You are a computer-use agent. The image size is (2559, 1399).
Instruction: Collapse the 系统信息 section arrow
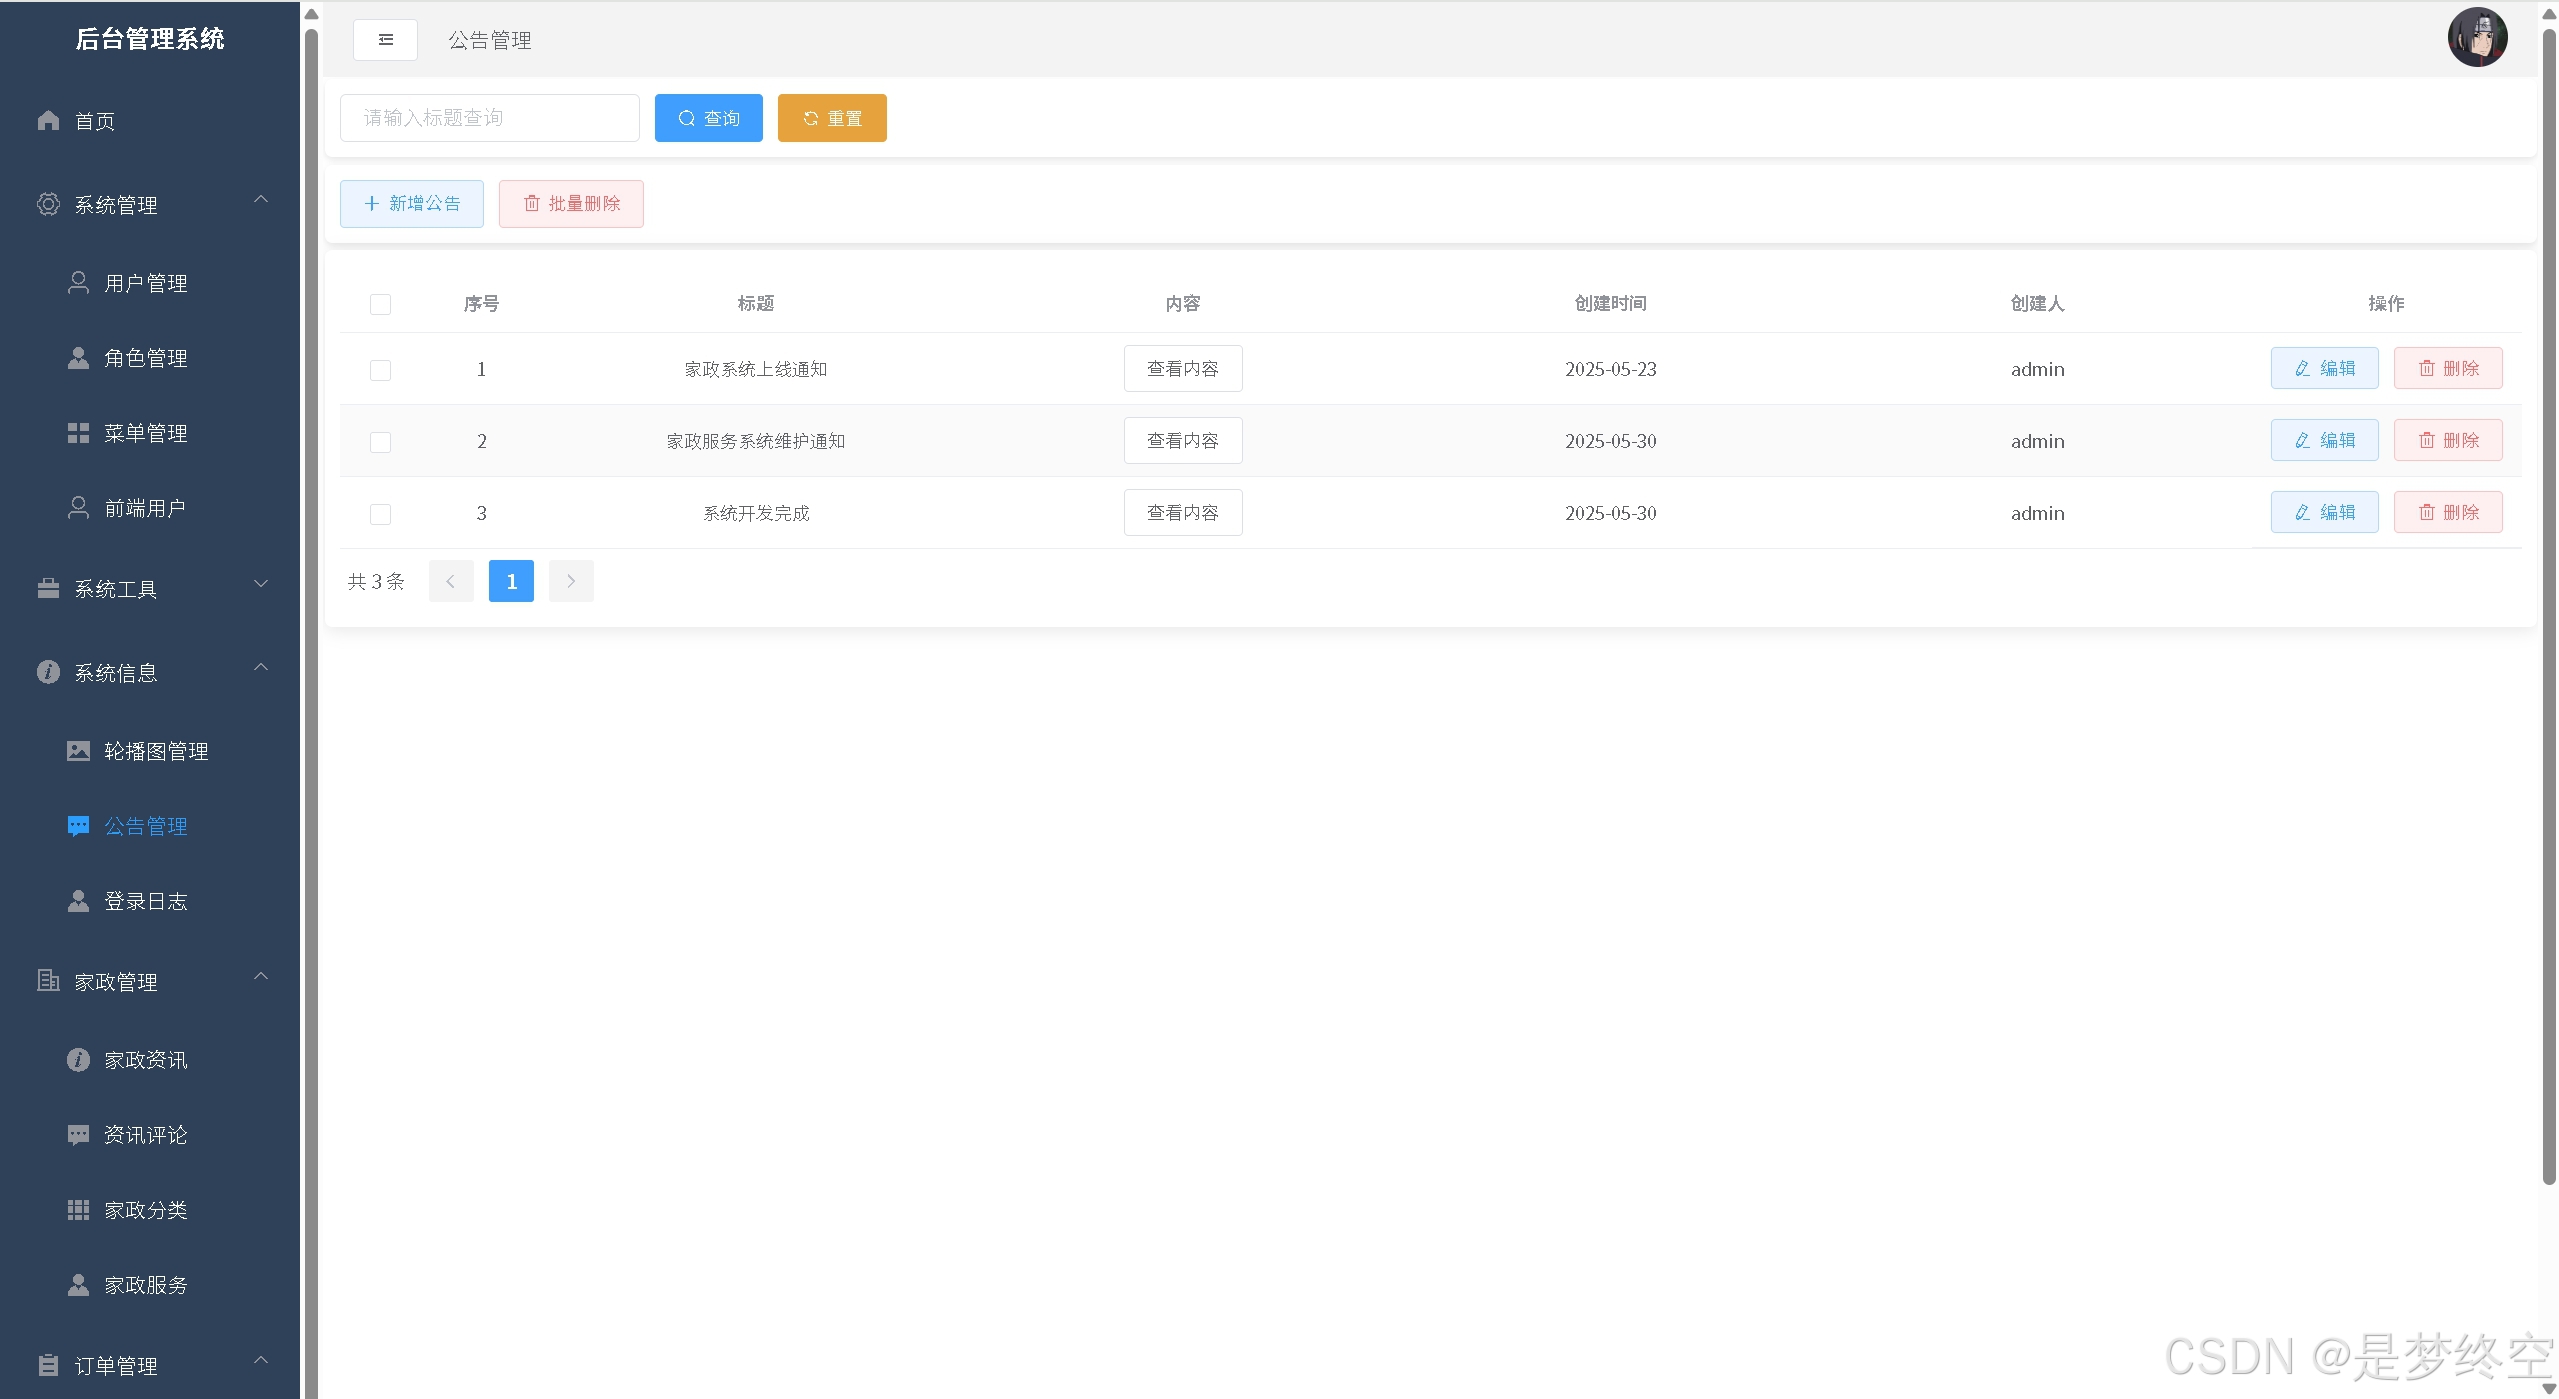[x=261, y=668]
